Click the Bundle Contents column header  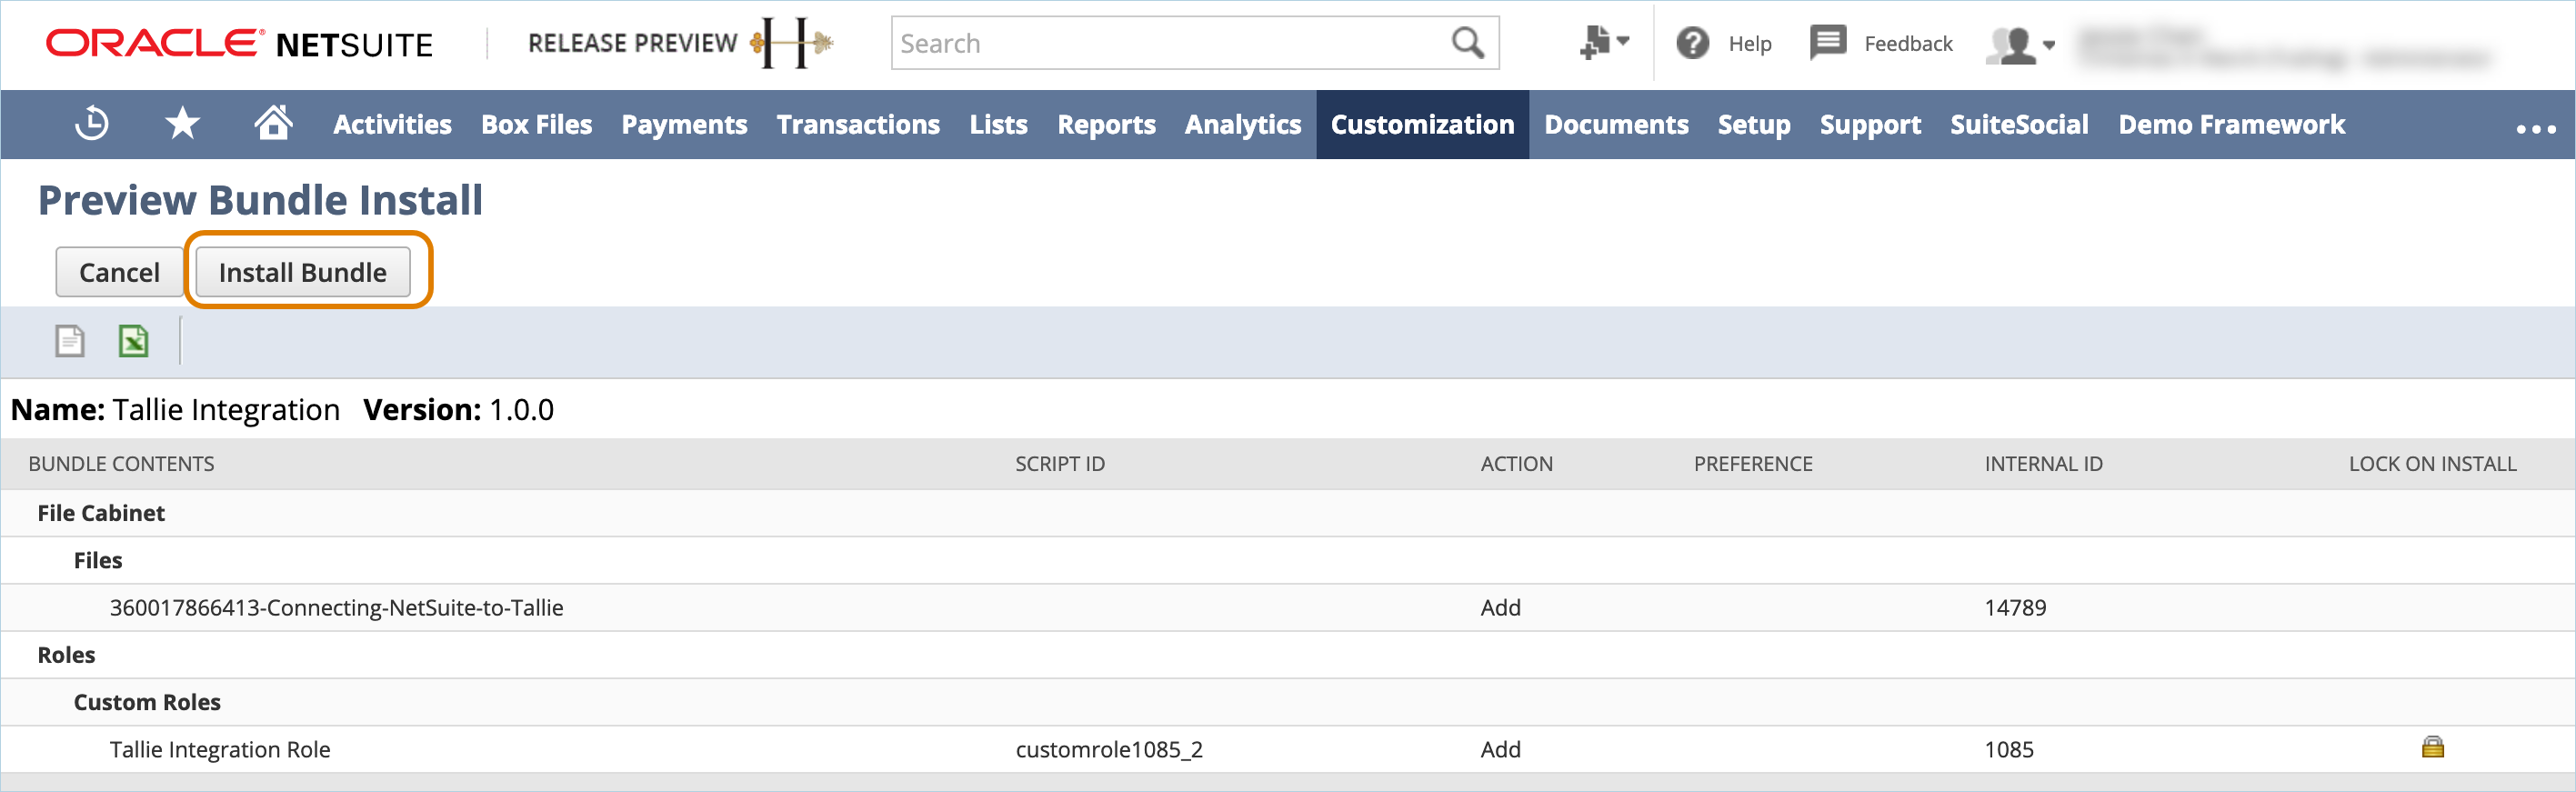point(121,464)
